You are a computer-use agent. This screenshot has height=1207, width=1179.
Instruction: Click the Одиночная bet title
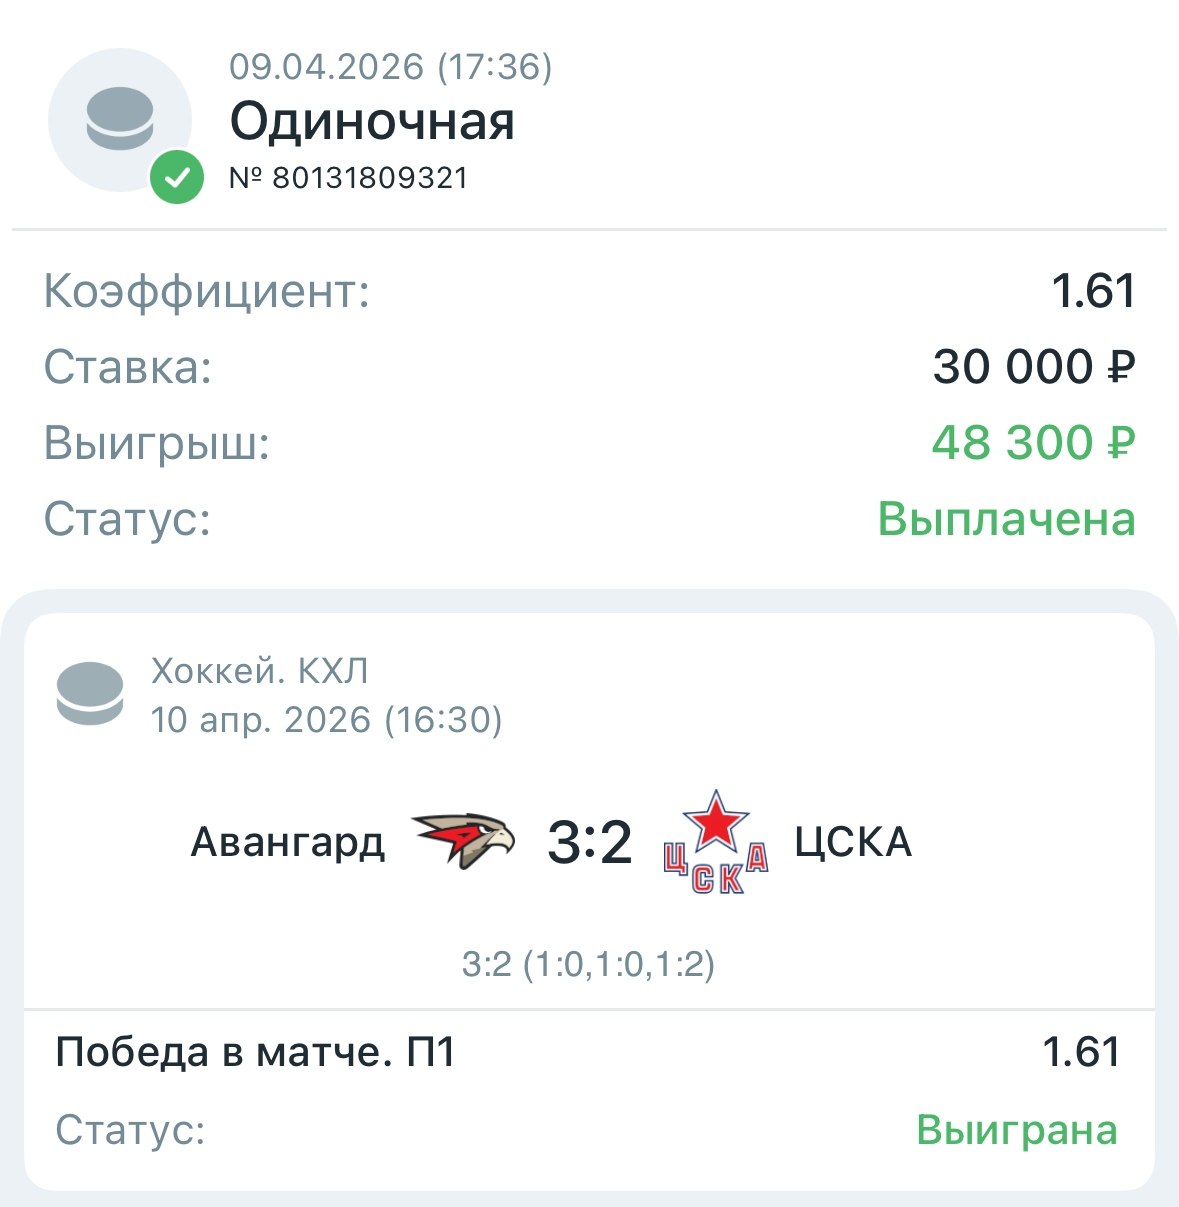[x=372, y=122]
